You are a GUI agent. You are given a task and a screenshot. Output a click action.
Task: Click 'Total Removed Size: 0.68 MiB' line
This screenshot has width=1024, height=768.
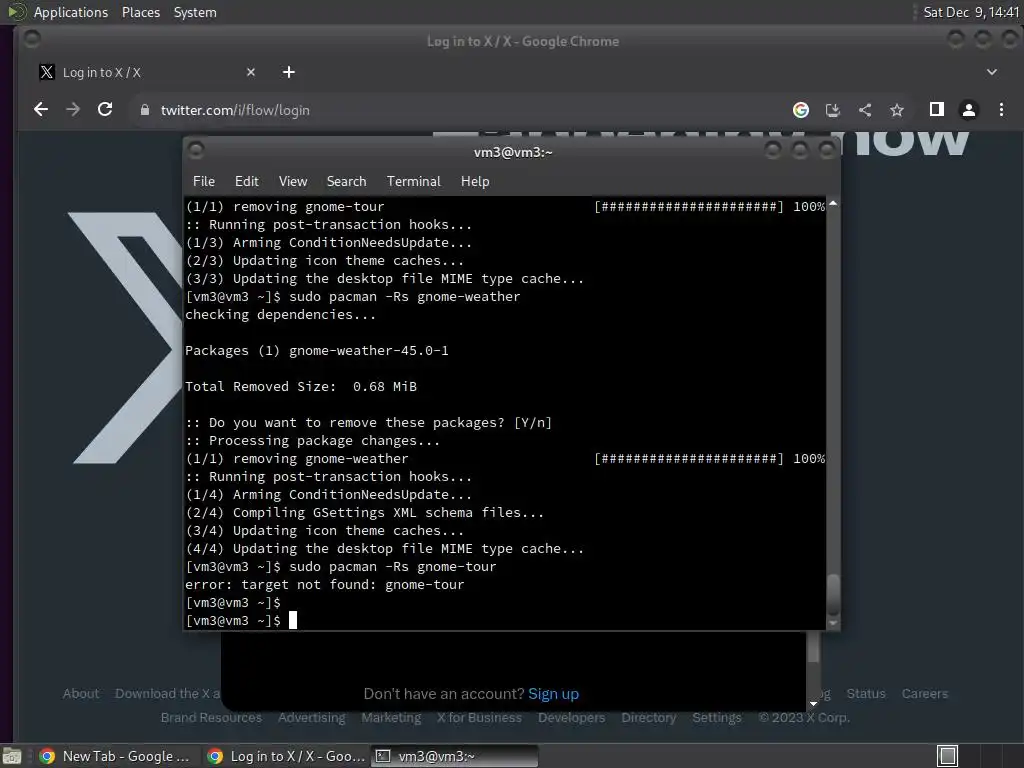point(301,387)
